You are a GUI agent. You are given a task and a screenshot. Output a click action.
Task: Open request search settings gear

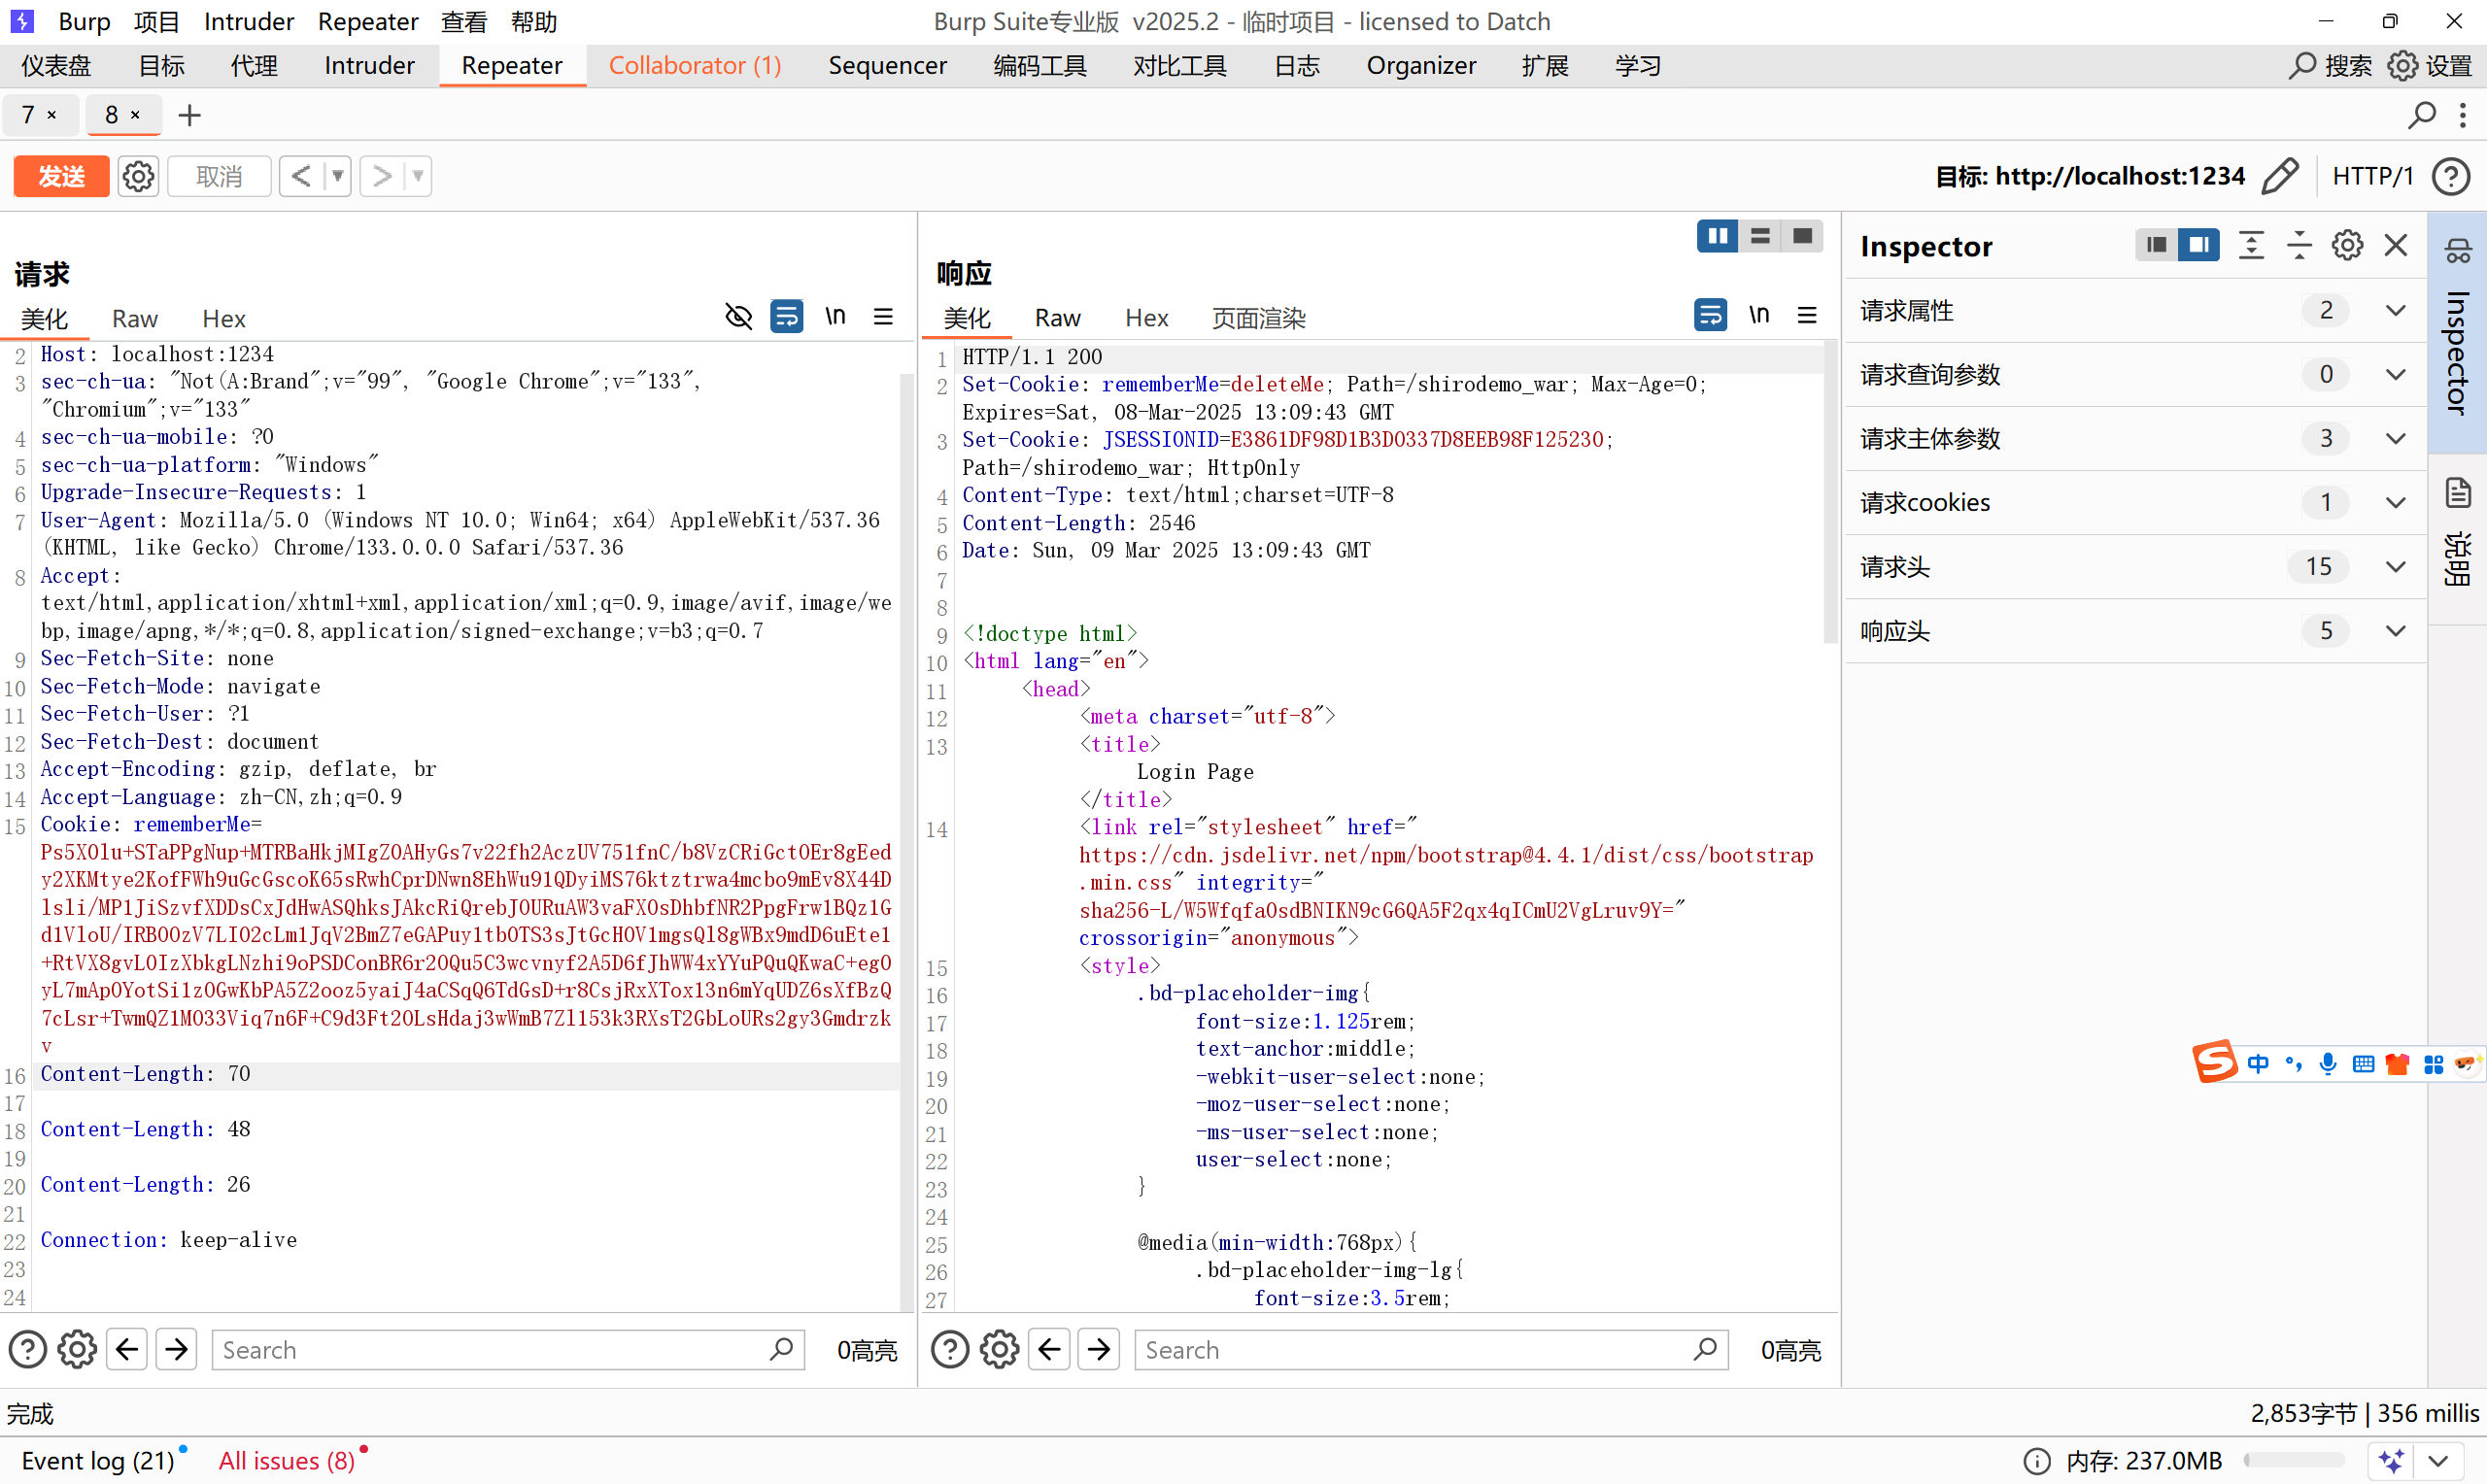[x=77, y=1349]
